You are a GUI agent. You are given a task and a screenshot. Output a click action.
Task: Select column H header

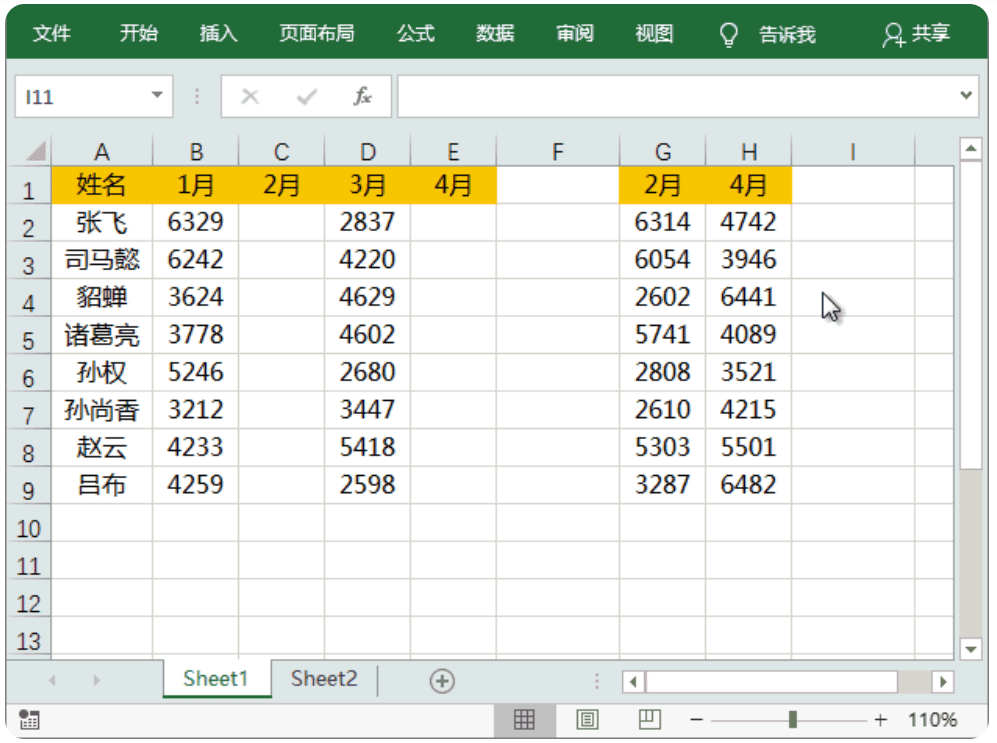(x=749, y=151)
